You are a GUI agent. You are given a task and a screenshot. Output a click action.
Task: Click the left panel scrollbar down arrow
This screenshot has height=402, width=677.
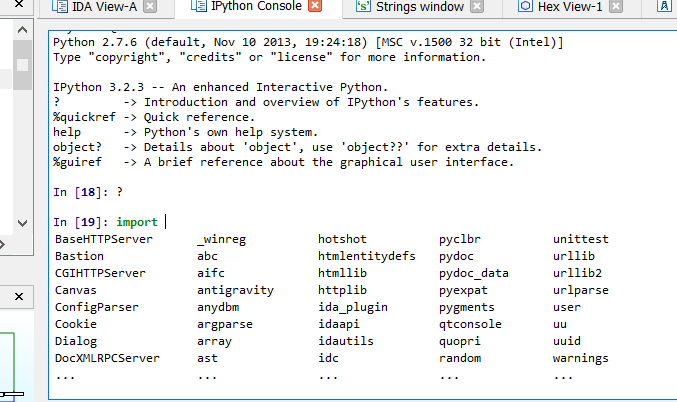pyautogui.click(x=24, y=222)
